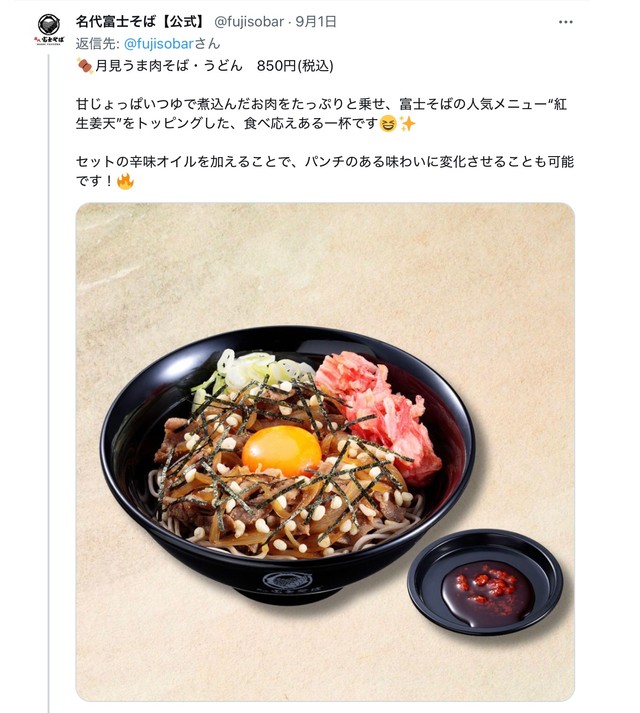Open the attached soba bowl photo
The height and width of the screenshot is (713, 640).
click(325, 452)
